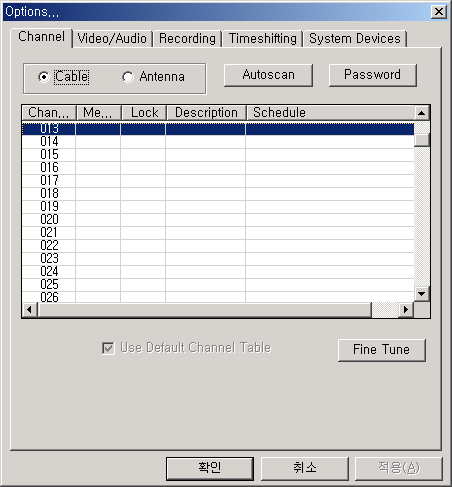Viewport: 452px width, 487px height.
Task: Switch to the Video/Audio tab
Action: [x=112, y=39]
